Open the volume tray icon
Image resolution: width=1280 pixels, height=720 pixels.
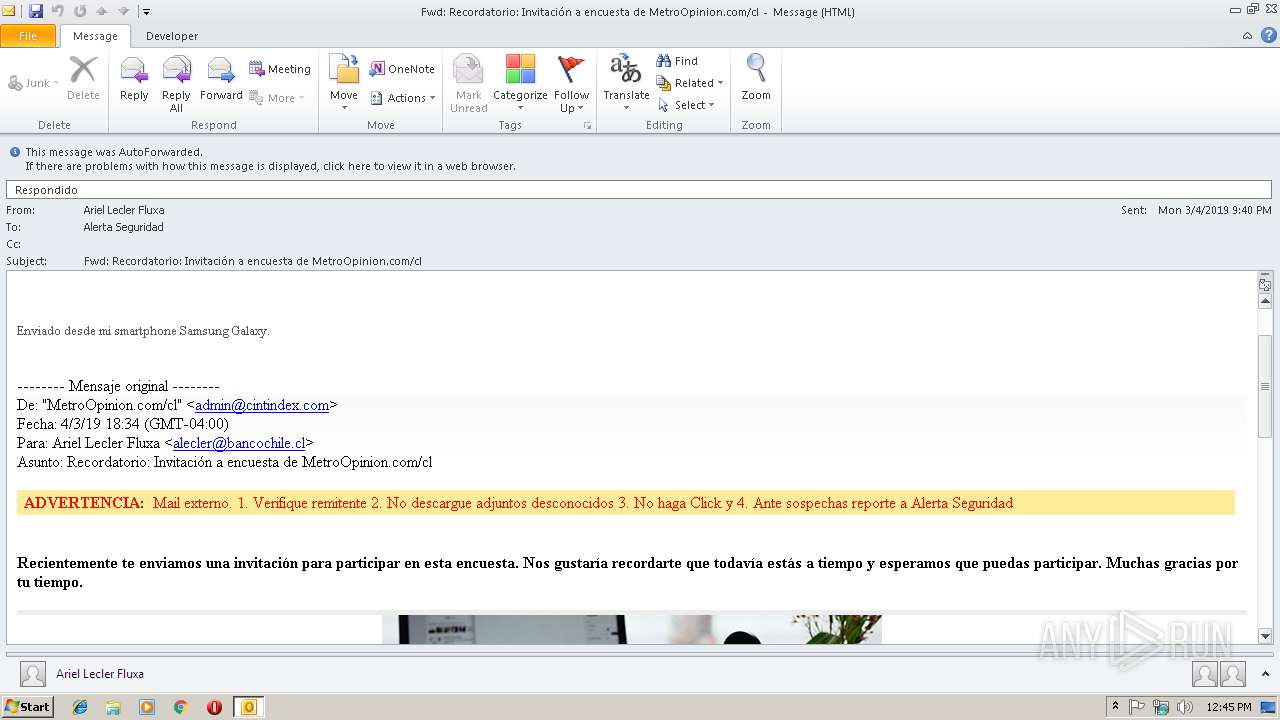click(1186, 707)
